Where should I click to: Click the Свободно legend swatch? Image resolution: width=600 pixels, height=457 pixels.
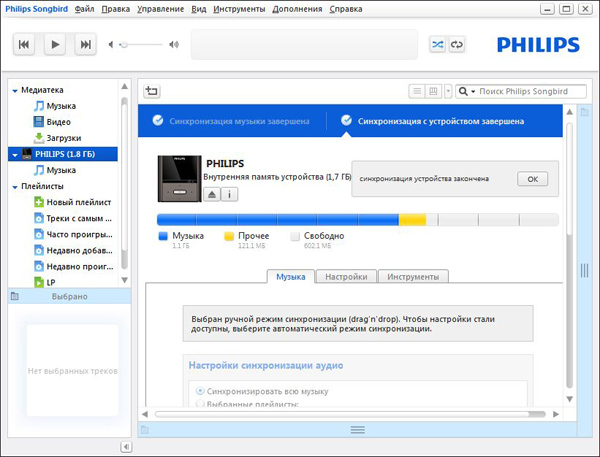295,236
